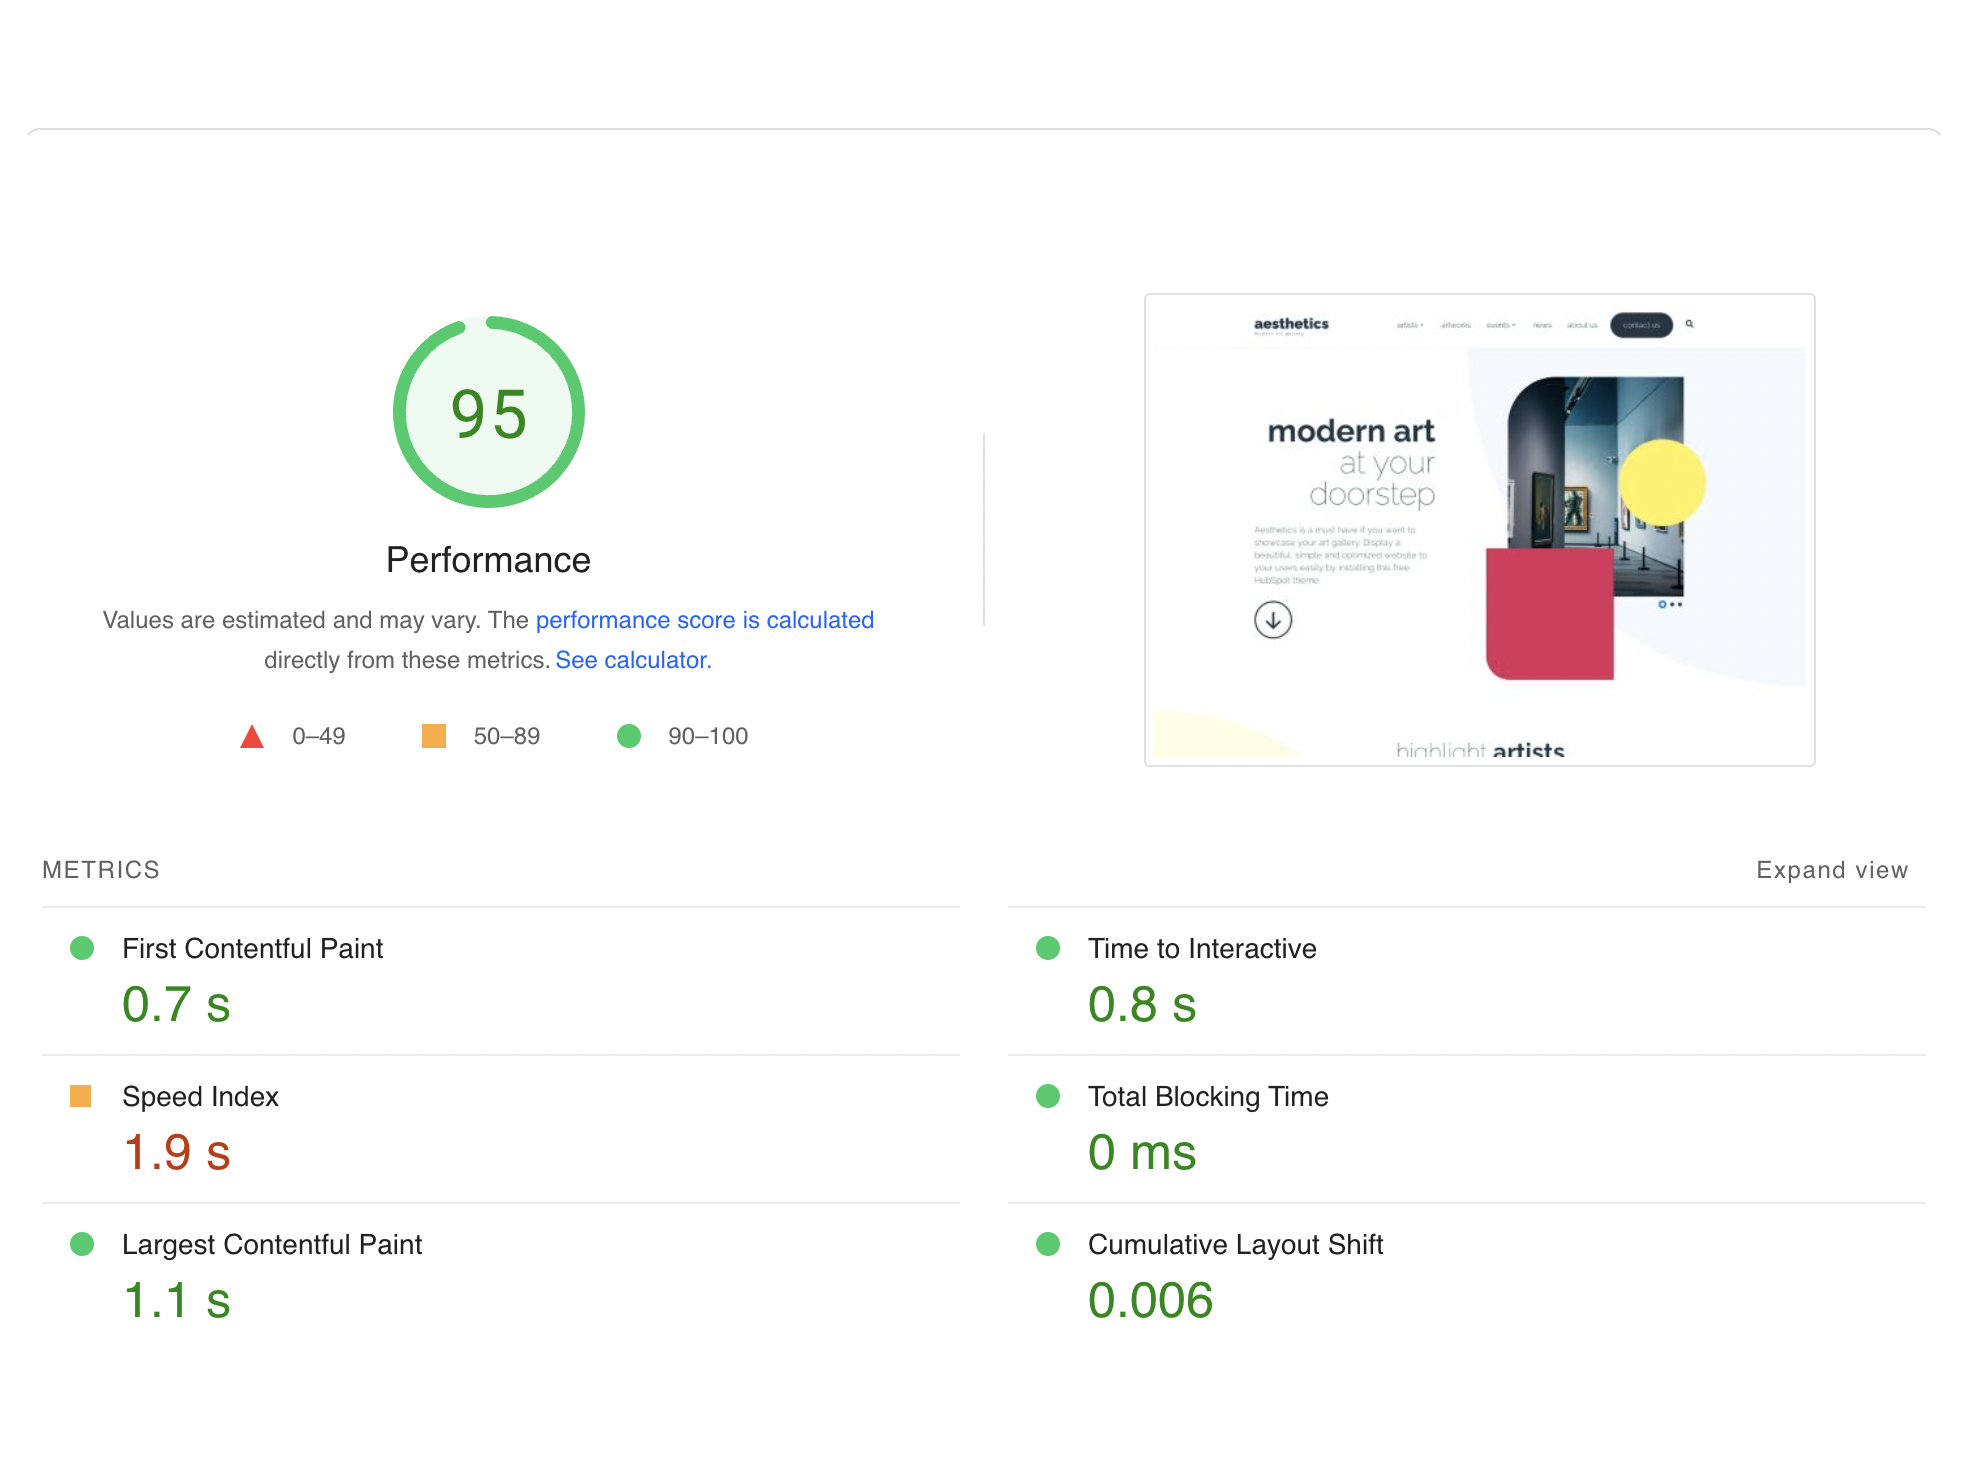1968x1476 pixels.
Task: Click the 0–49 legend range text
Action: [x=318, y=736]
